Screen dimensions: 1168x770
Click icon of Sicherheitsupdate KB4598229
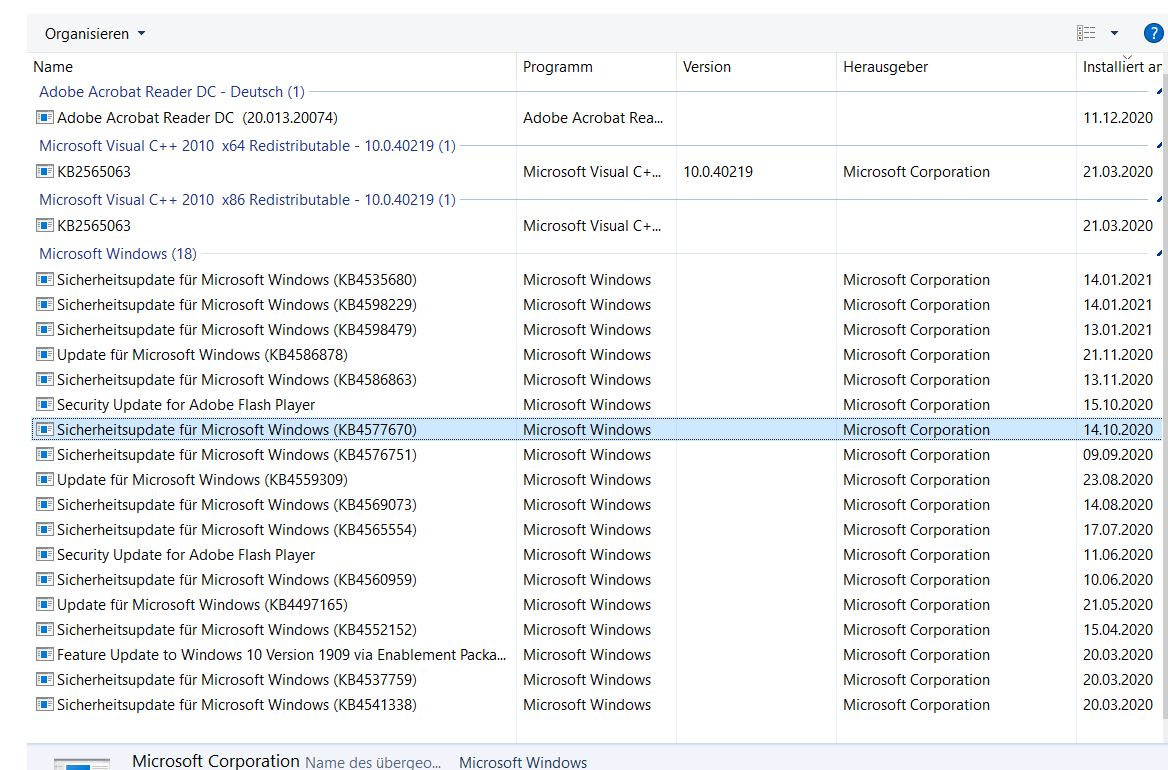45,305
